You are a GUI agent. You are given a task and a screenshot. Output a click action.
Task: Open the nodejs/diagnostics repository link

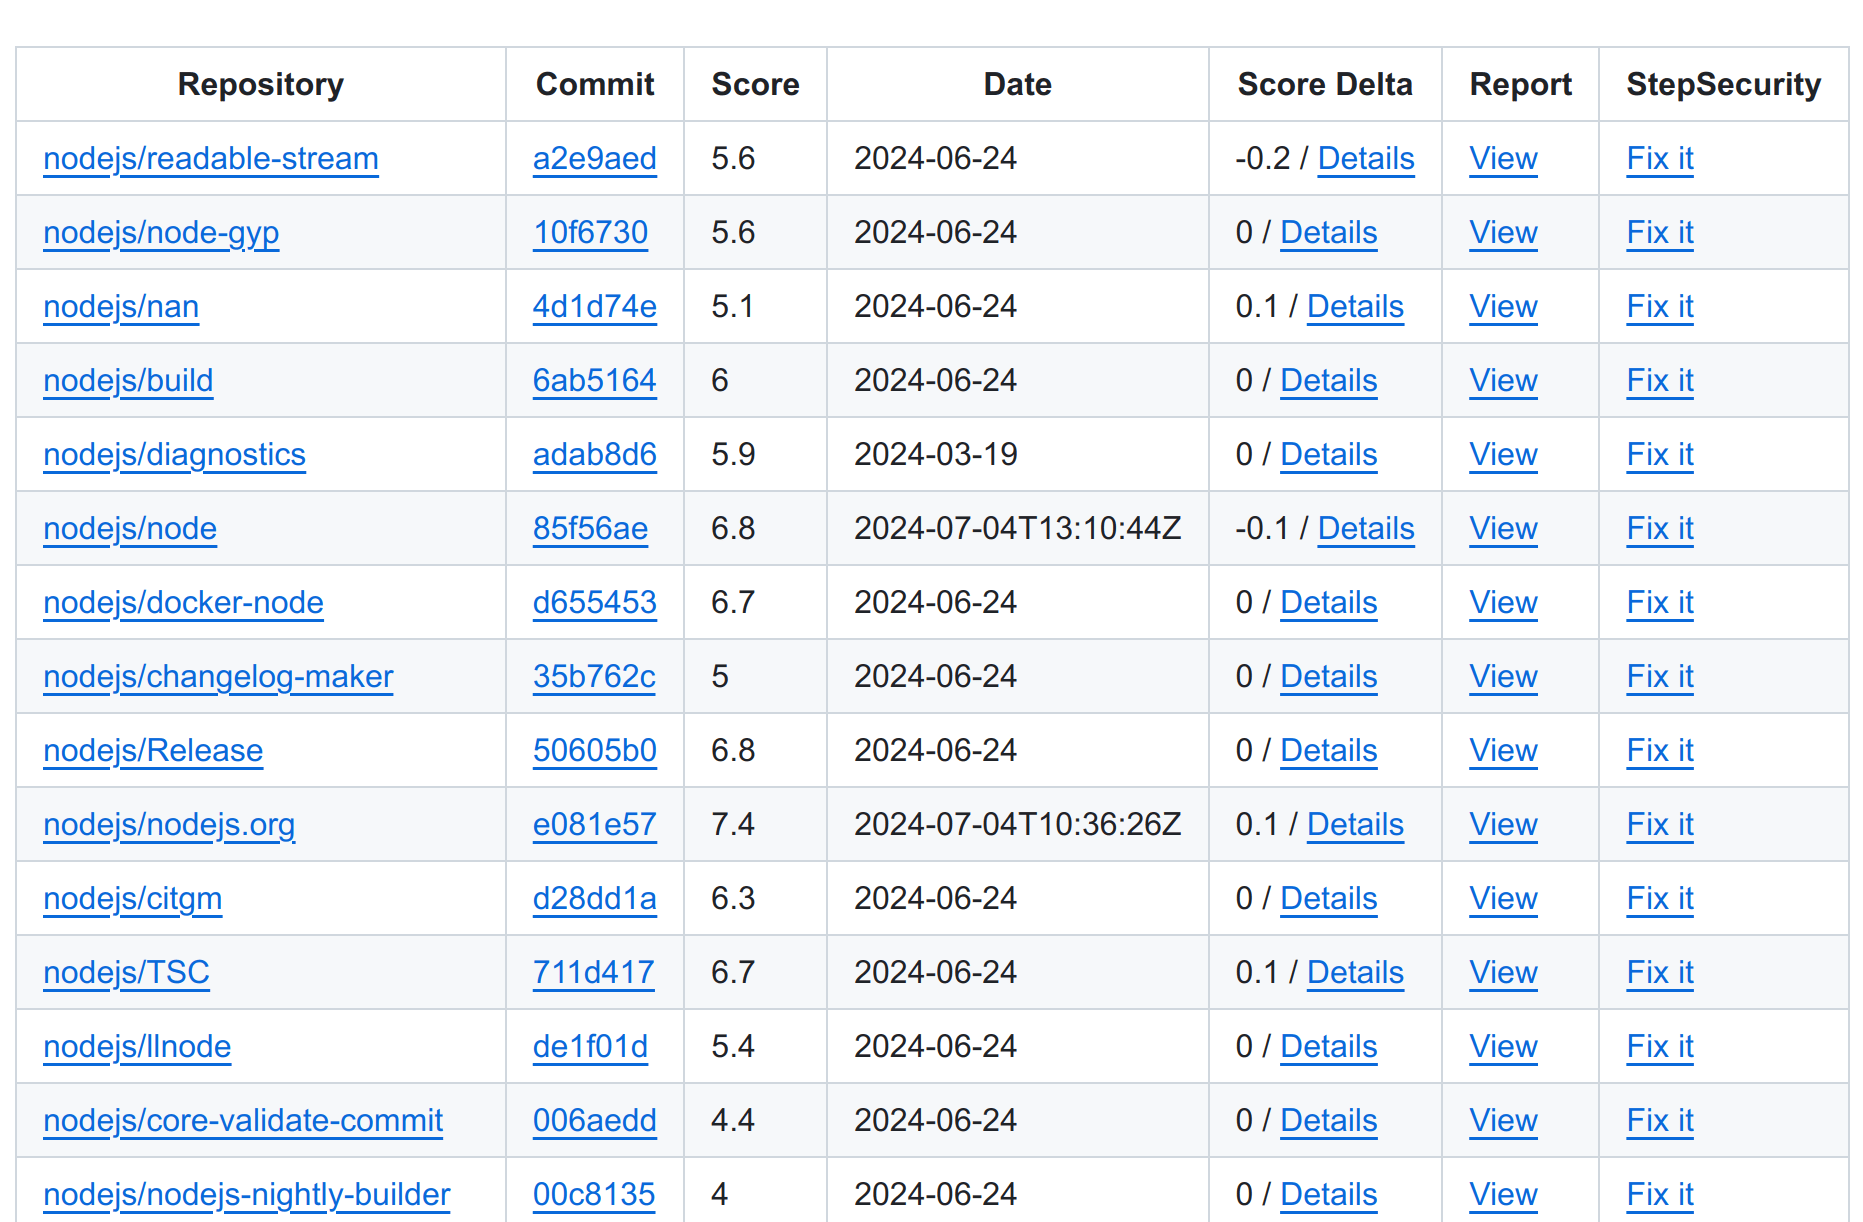coord(174,455)
